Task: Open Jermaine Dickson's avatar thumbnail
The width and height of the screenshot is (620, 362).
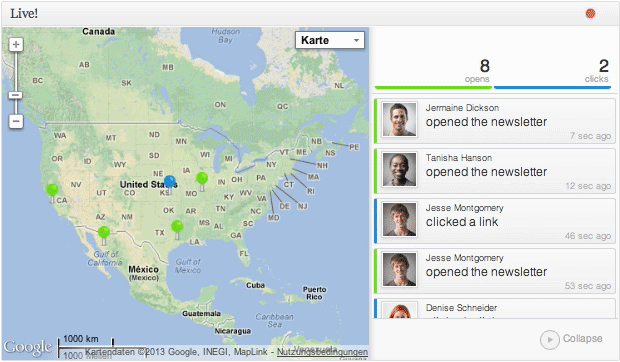Action: tap(399, 119)
